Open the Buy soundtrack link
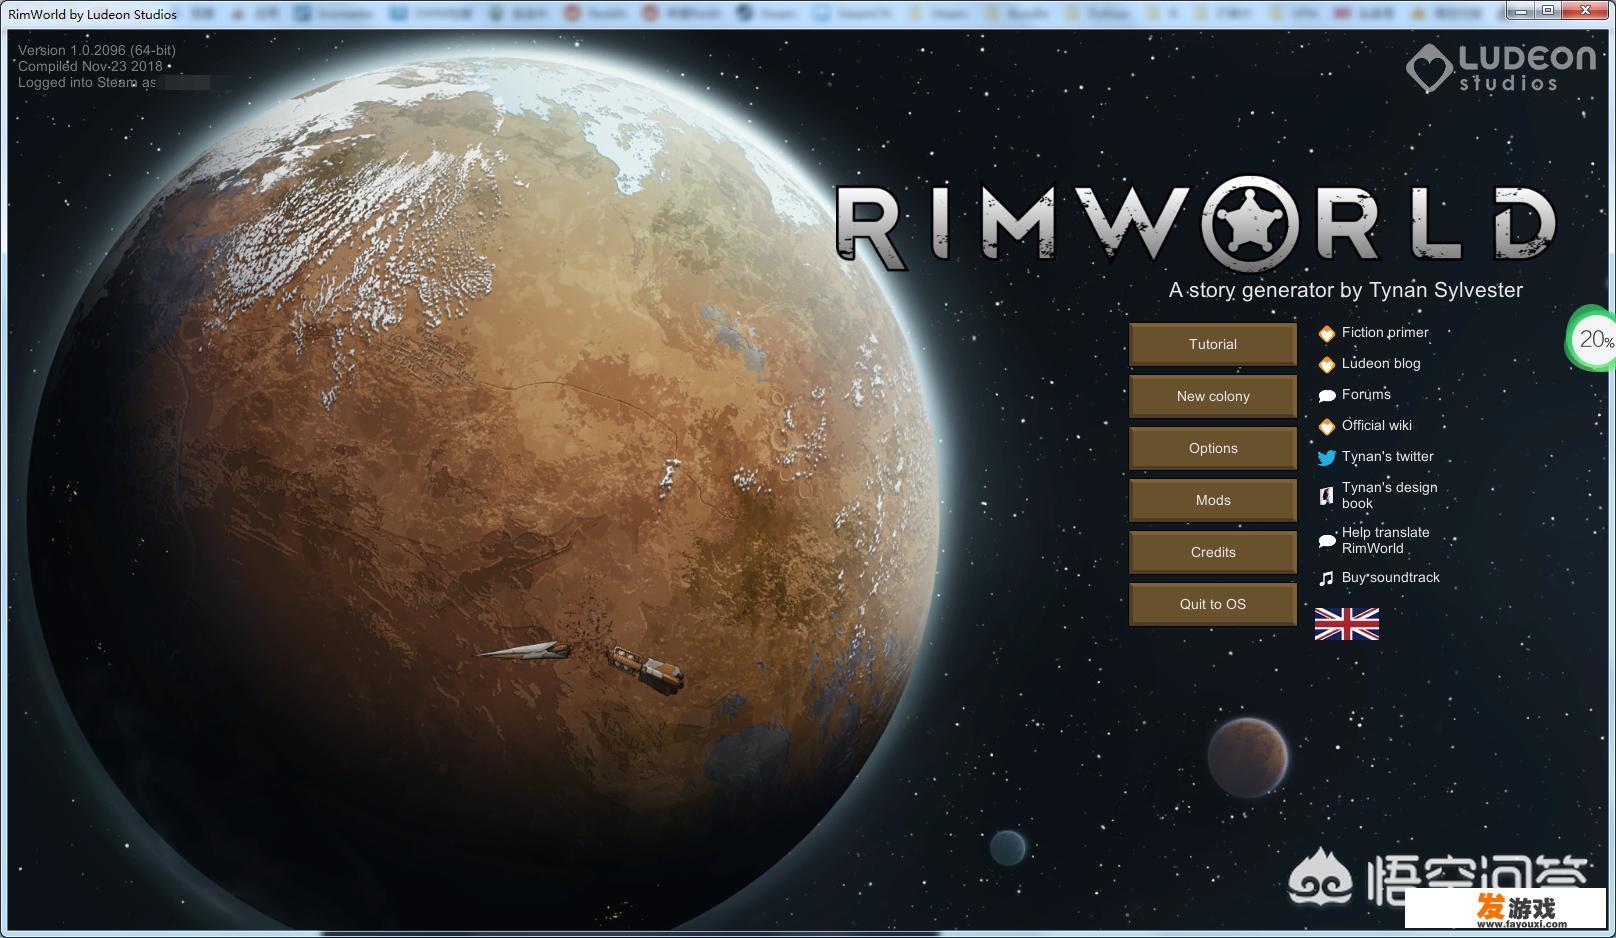The image size is (1616, 938). [1391, 577]
